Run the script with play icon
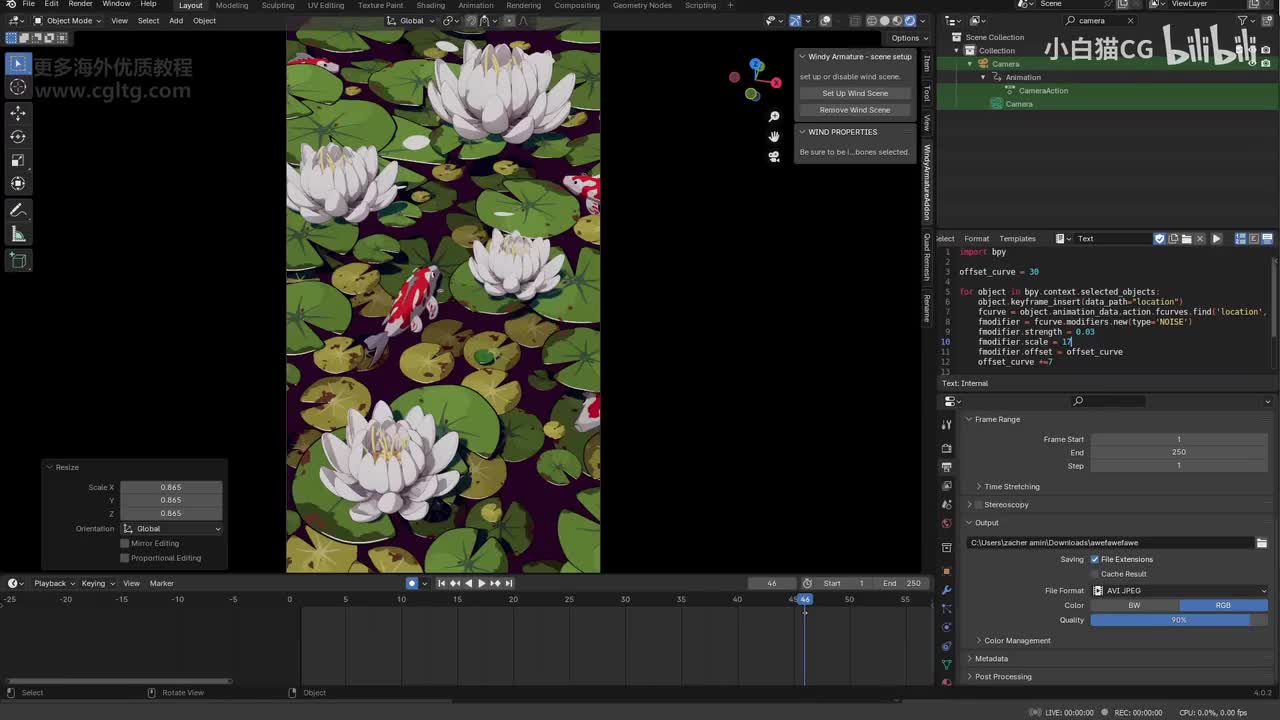Image resolution: width=1280 pixels, height=720 pixels. pos(1216,239)
